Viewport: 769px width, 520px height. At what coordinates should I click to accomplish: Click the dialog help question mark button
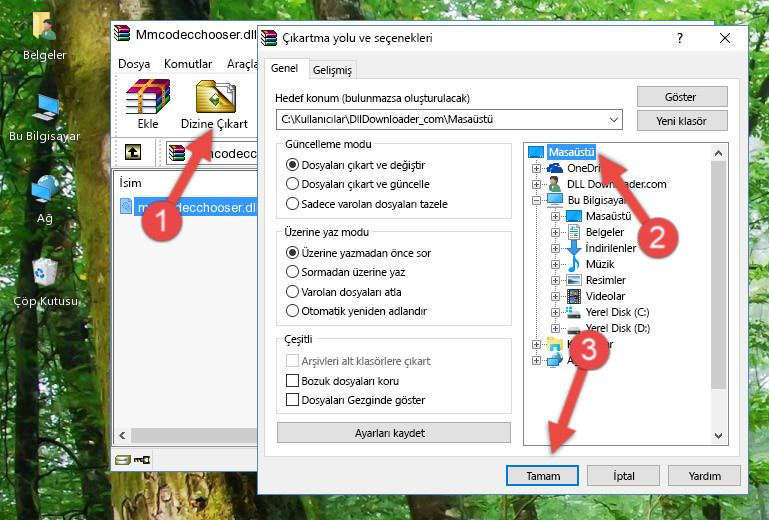[x=680, y=38]
